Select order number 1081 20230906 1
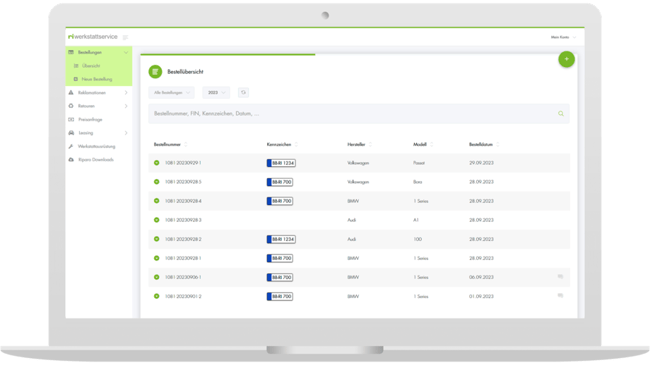Viewport: 650px width, 365px height. point(183,277)
